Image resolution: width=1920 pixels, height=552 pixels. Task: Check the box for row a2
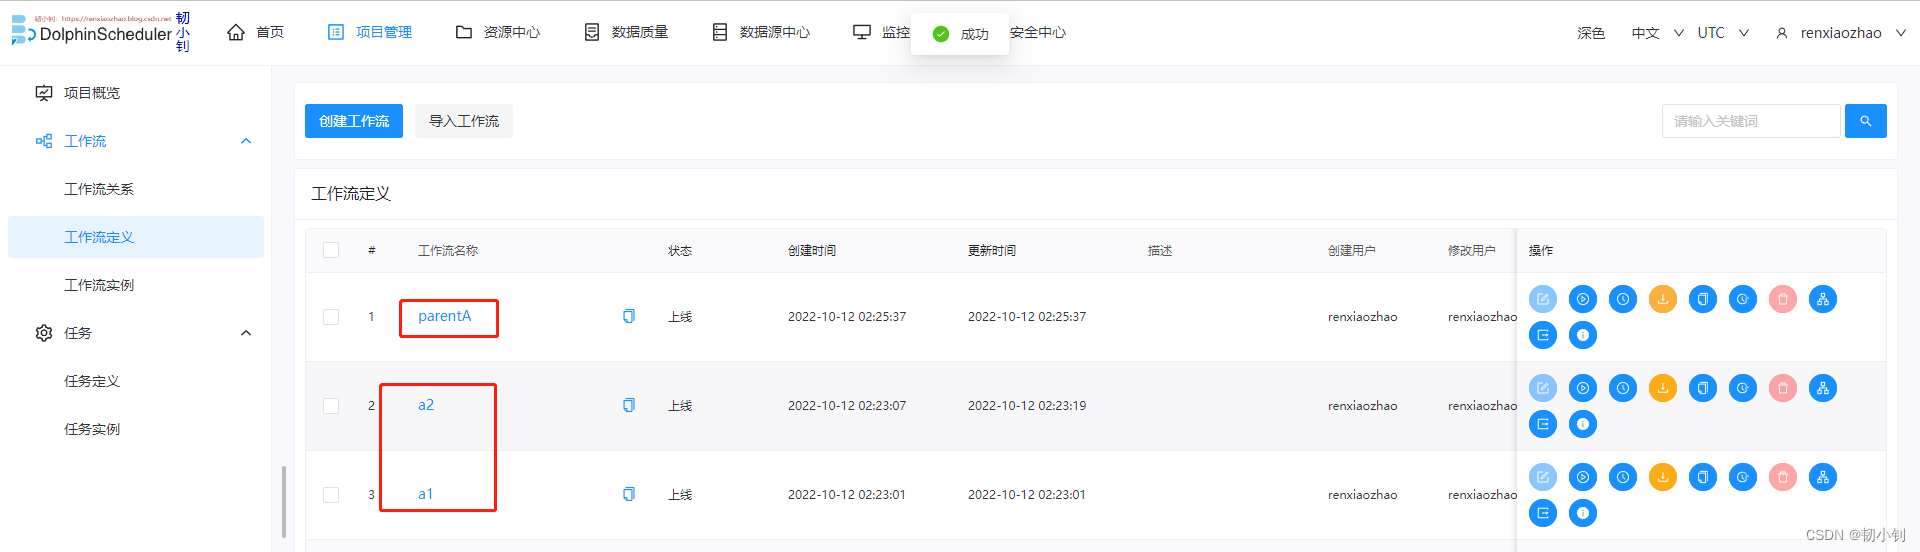pyautogui.click(x=331, y=406)
